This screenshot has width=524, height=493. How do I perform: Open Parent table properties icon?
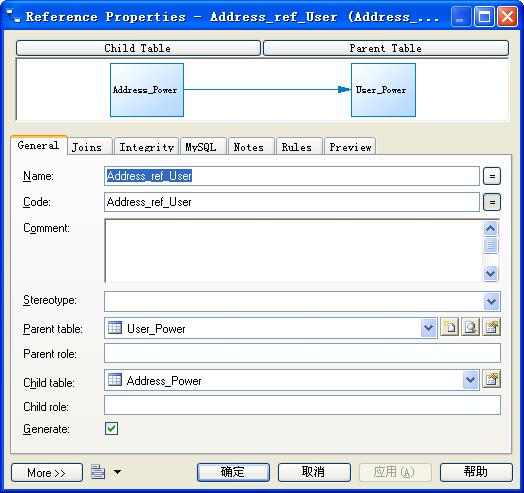[x=491, y=327]
